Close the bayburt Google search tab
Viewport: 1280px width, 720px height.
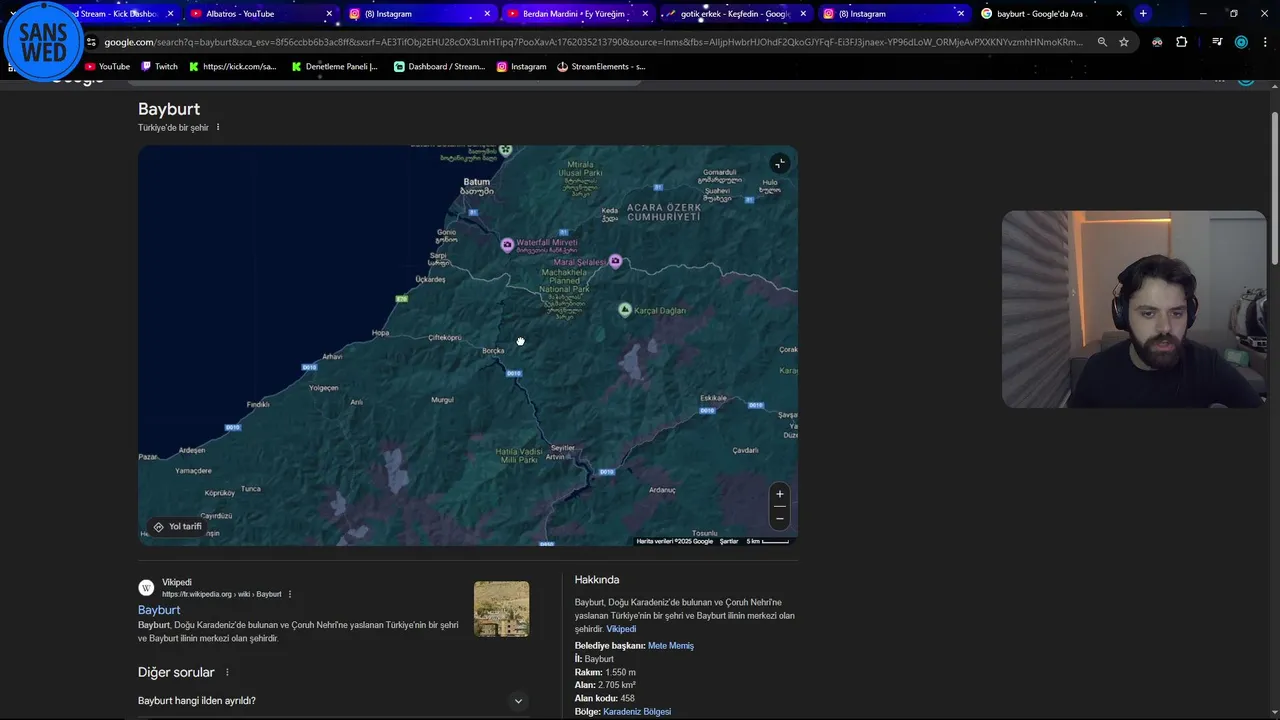(x=1119, y=14)
